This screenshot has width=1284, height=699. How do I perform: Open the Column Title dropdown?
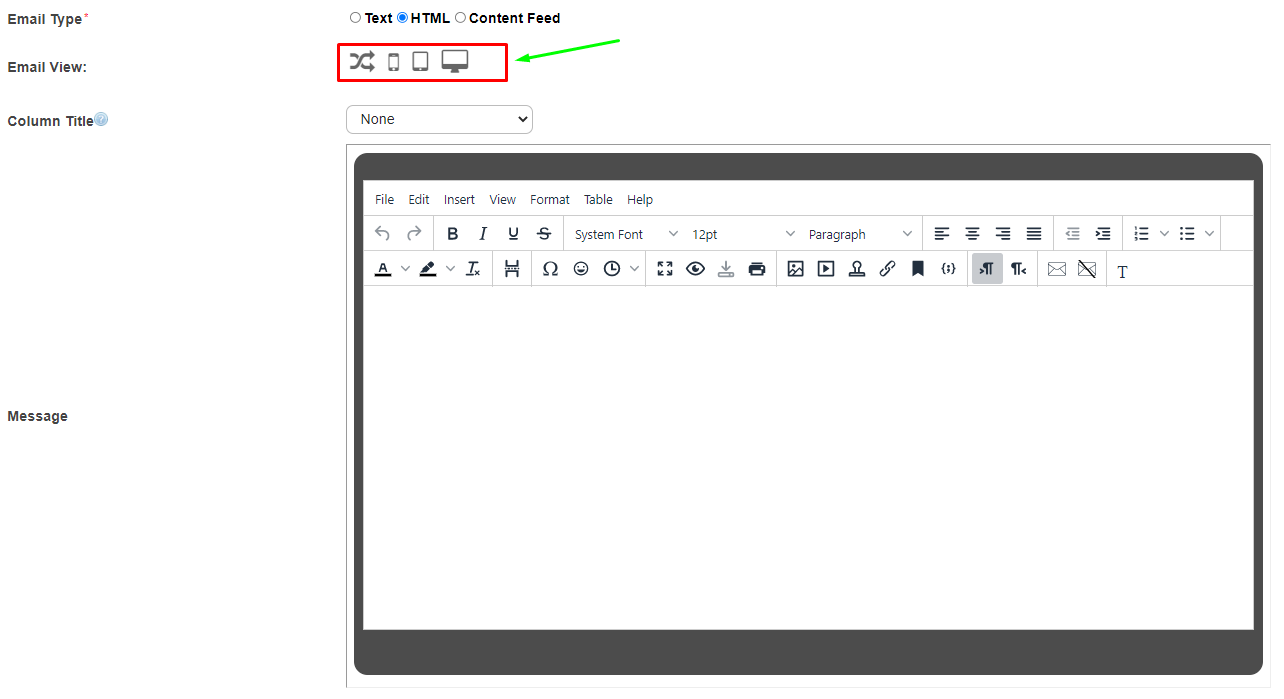coord(439,119)
